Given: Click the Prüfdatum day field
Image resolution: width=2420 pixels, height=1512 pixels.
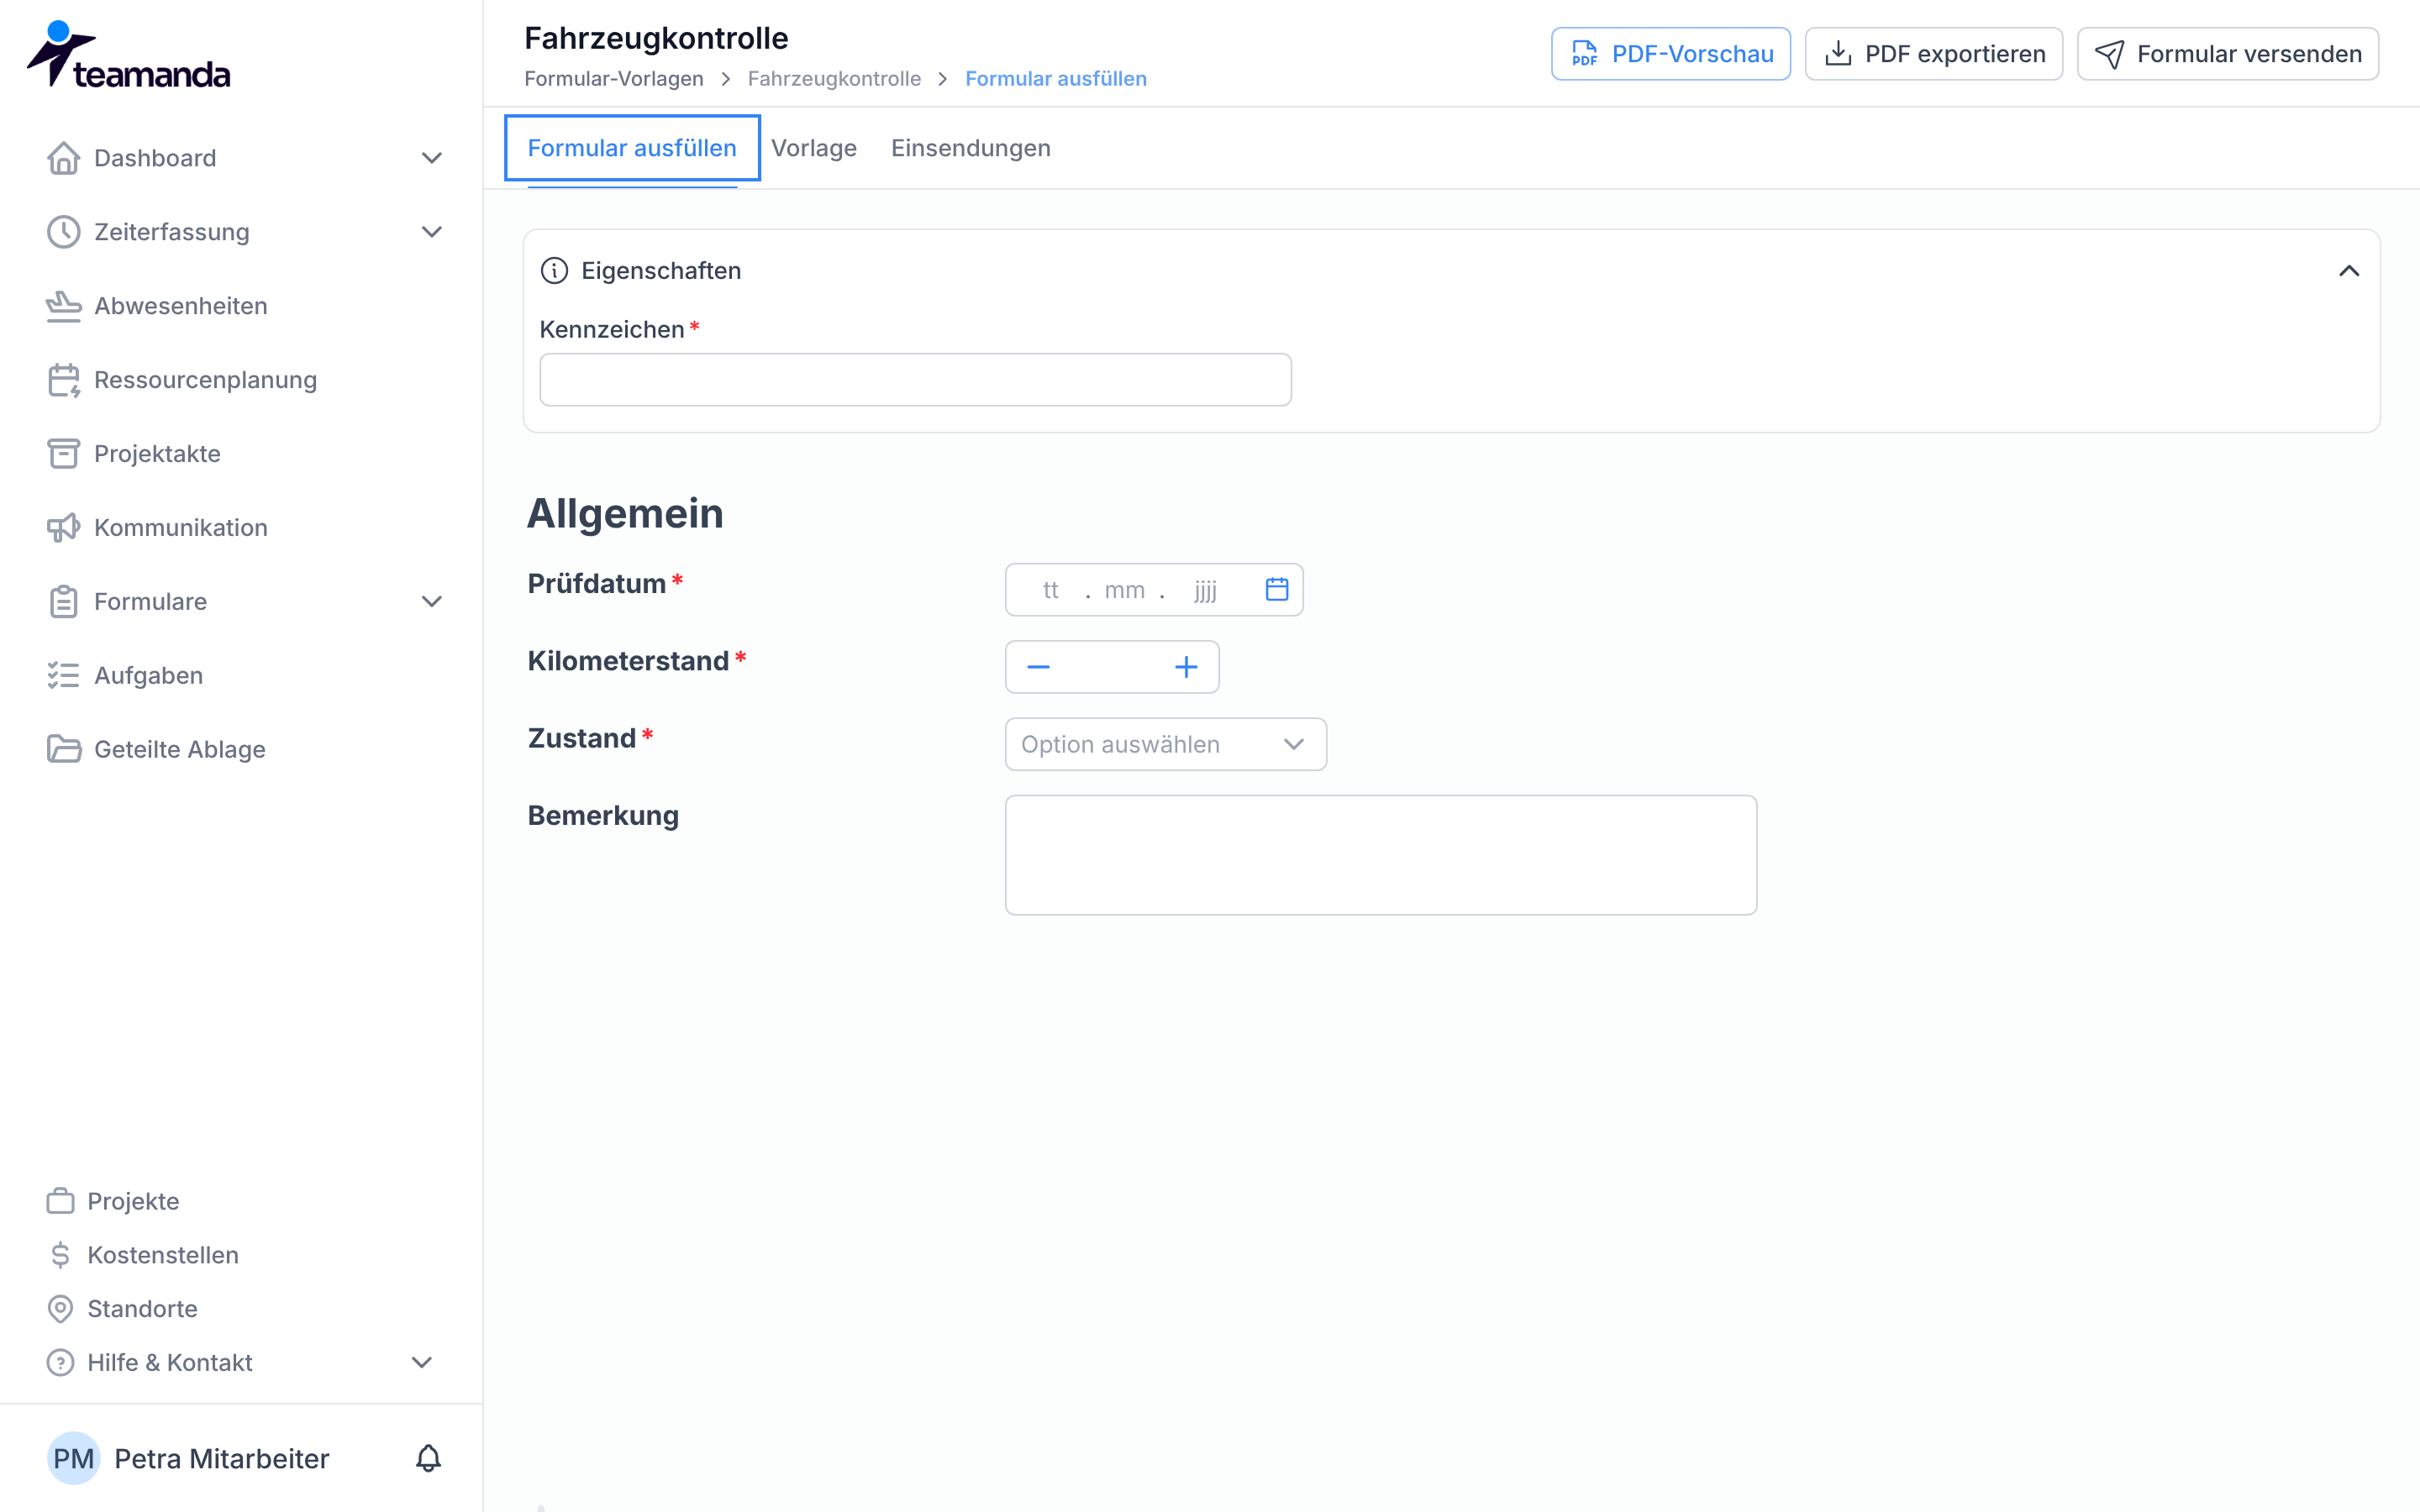Looking at the screenshot, I should (x=1050, y=590).
